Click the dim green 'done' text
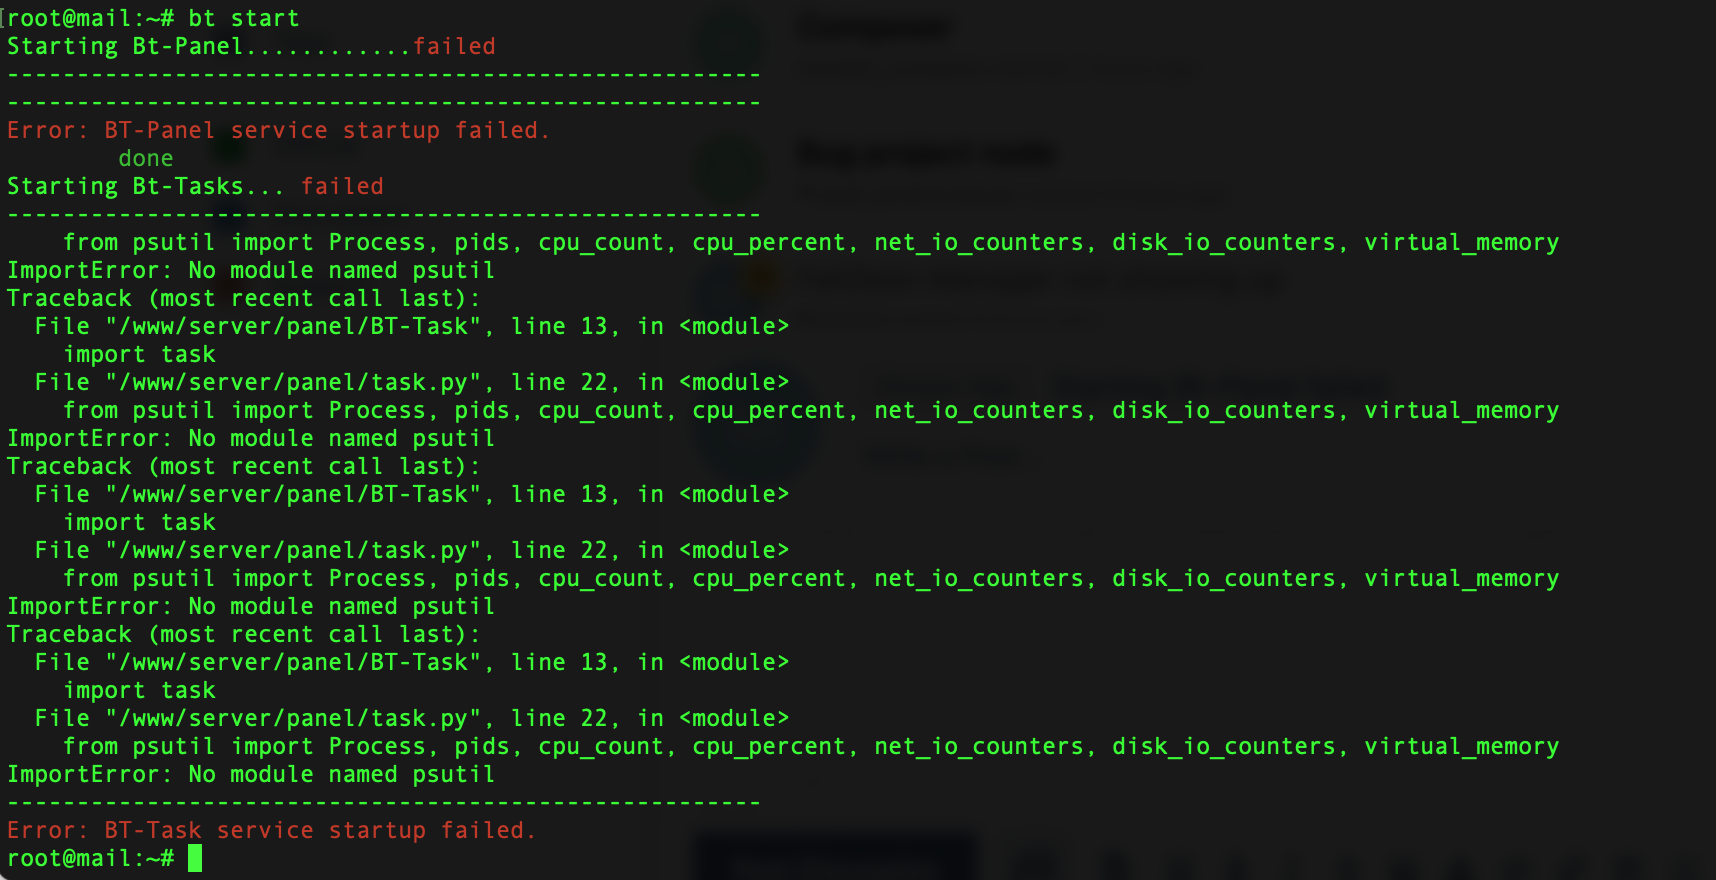 click(145, 158)
